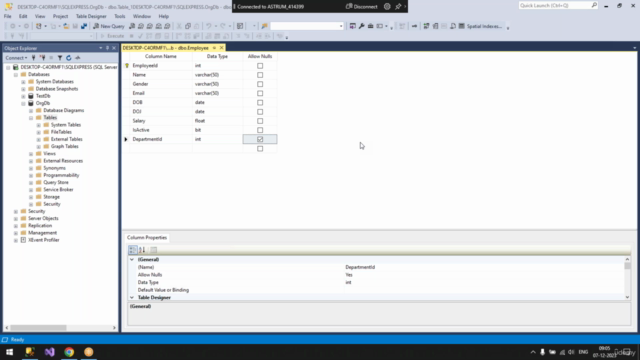Viewport: 640px width, 360px height.
Task: Click the Open File folder icon
Action: coord(66,26)
